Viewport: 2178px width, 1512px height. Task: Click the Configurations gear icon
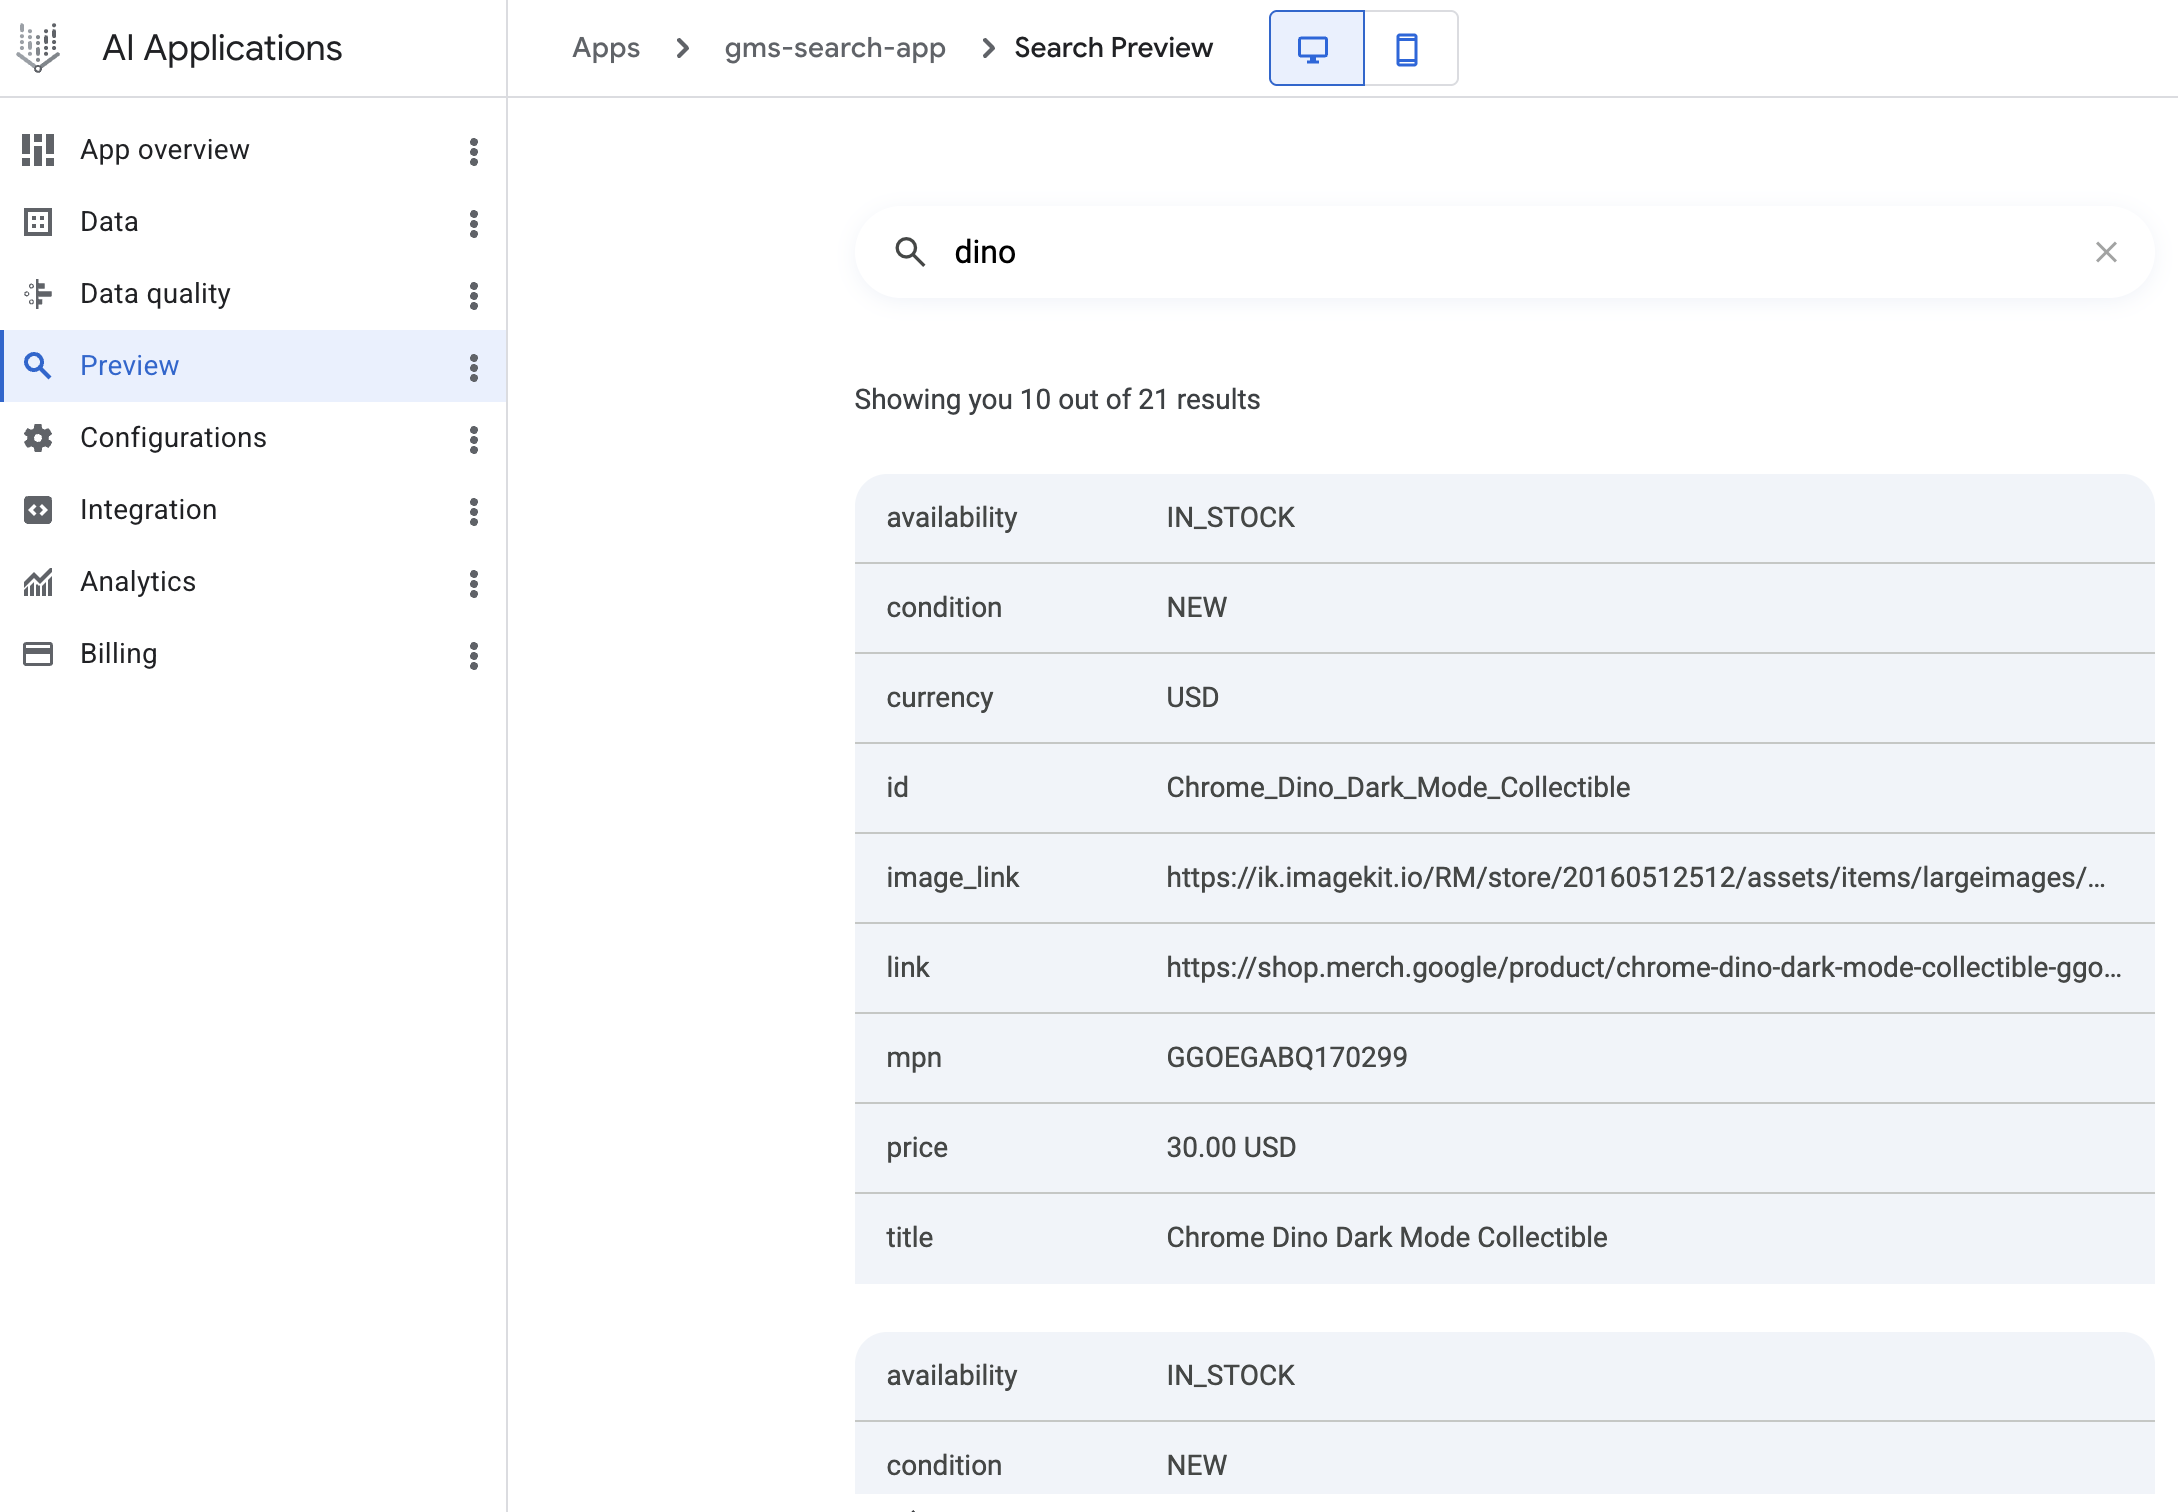[38, 438]
